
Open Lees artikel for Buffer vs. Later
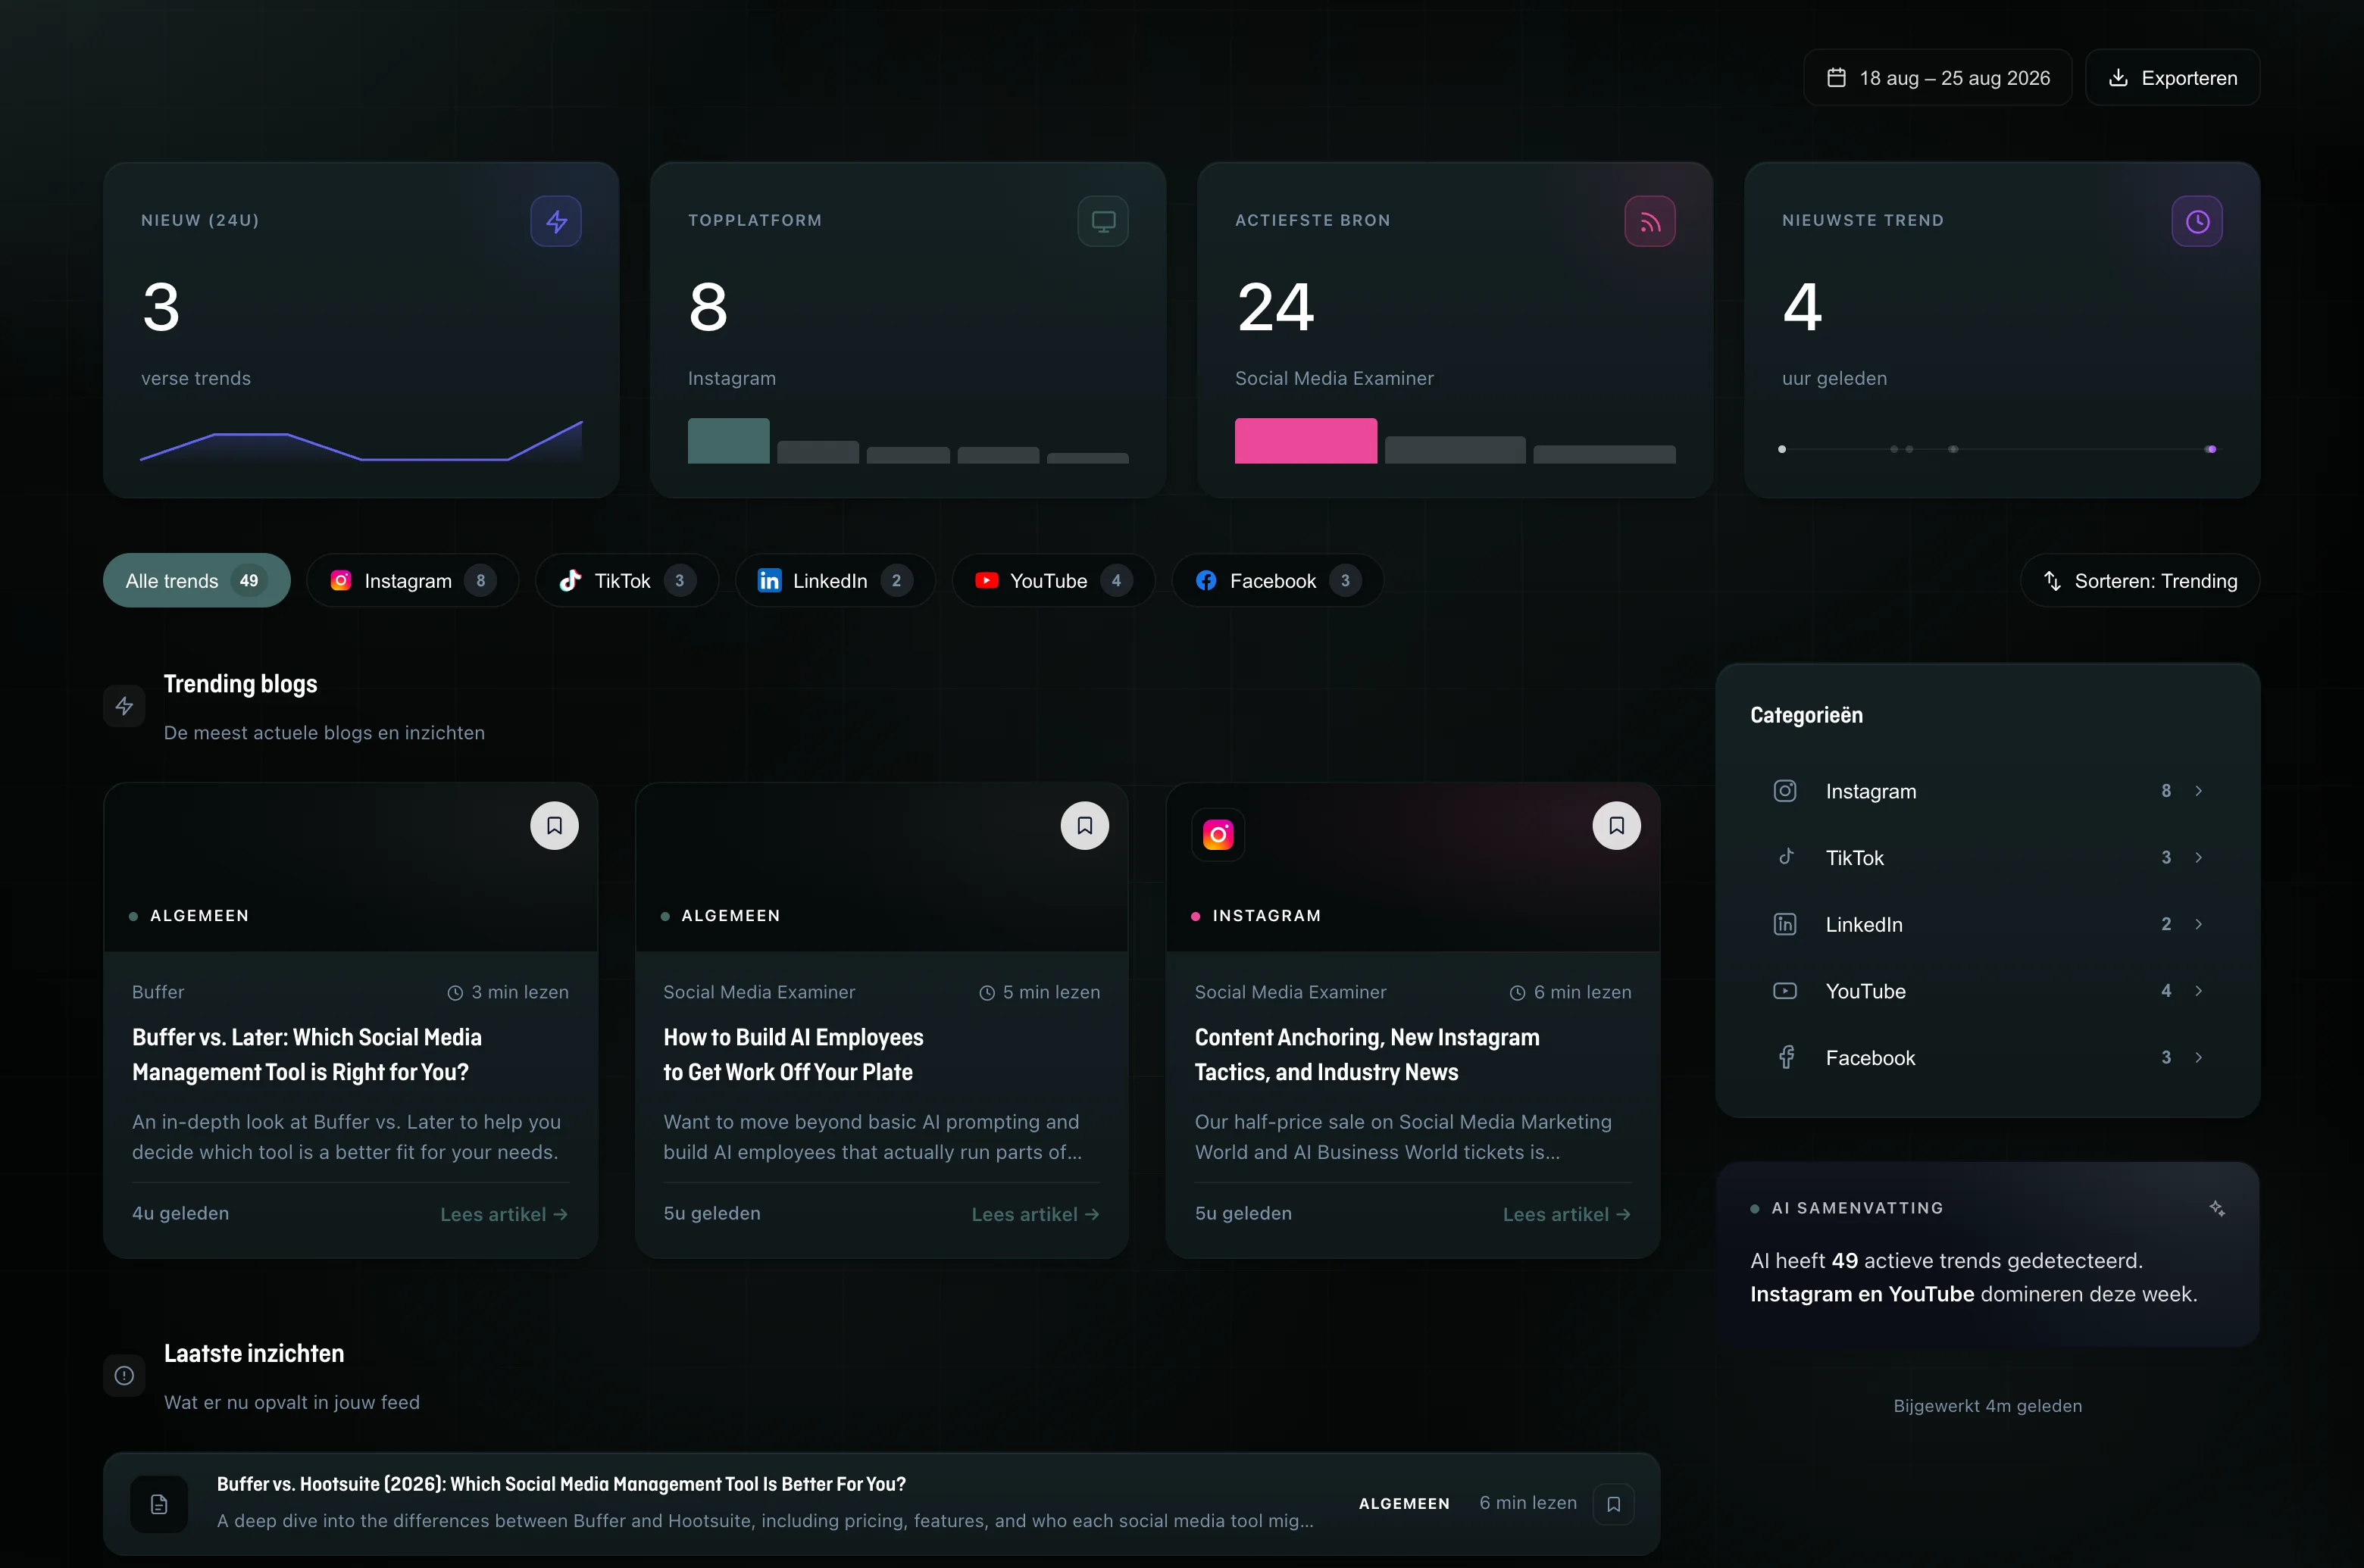[x=504, y=1214]
